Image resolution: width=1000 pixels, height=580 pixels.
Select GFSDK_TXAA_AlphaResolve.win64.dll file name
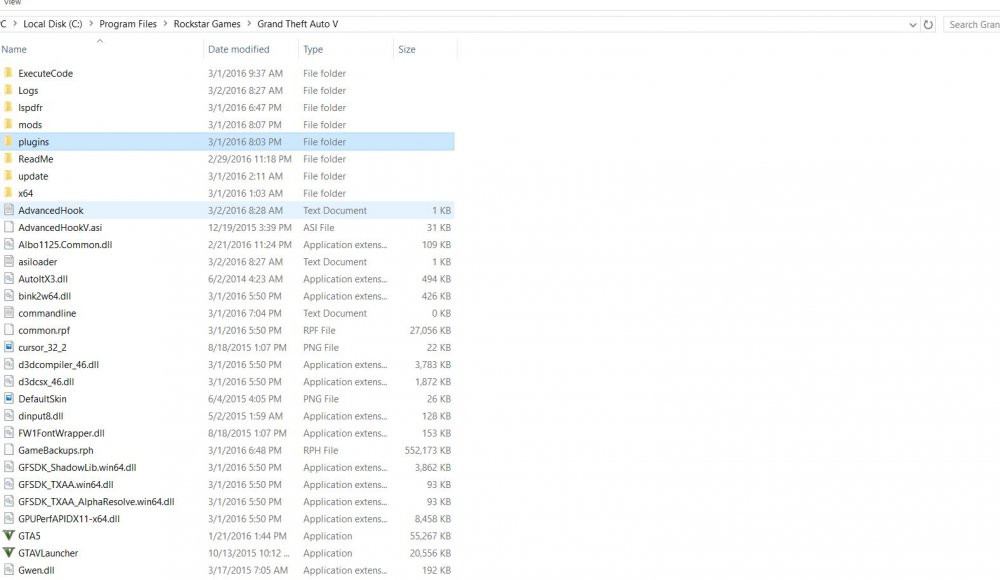pyautogui.click(x=96, y=502)
